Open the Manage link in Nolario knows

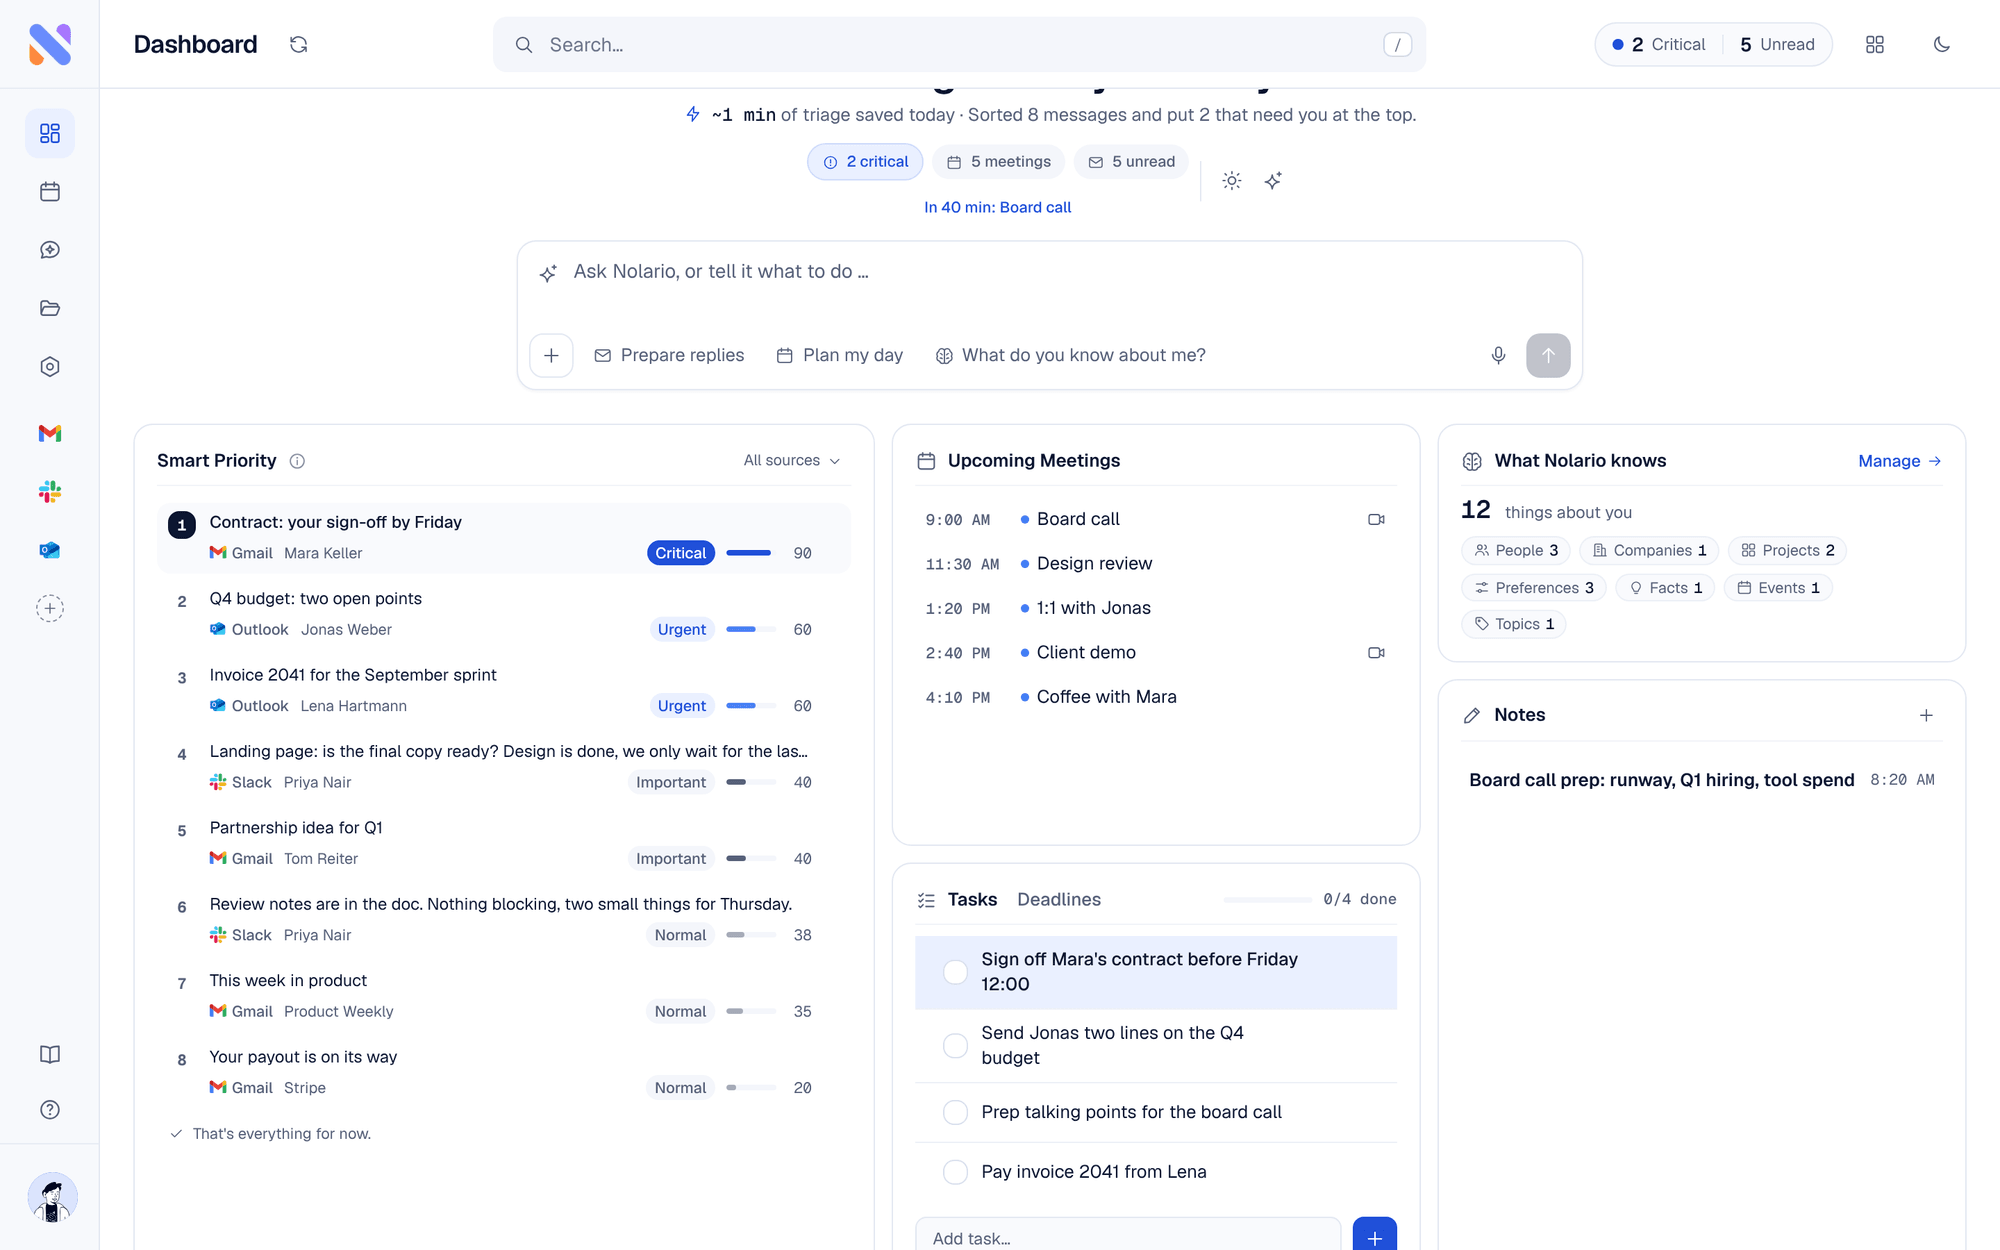click(1899, 461)
